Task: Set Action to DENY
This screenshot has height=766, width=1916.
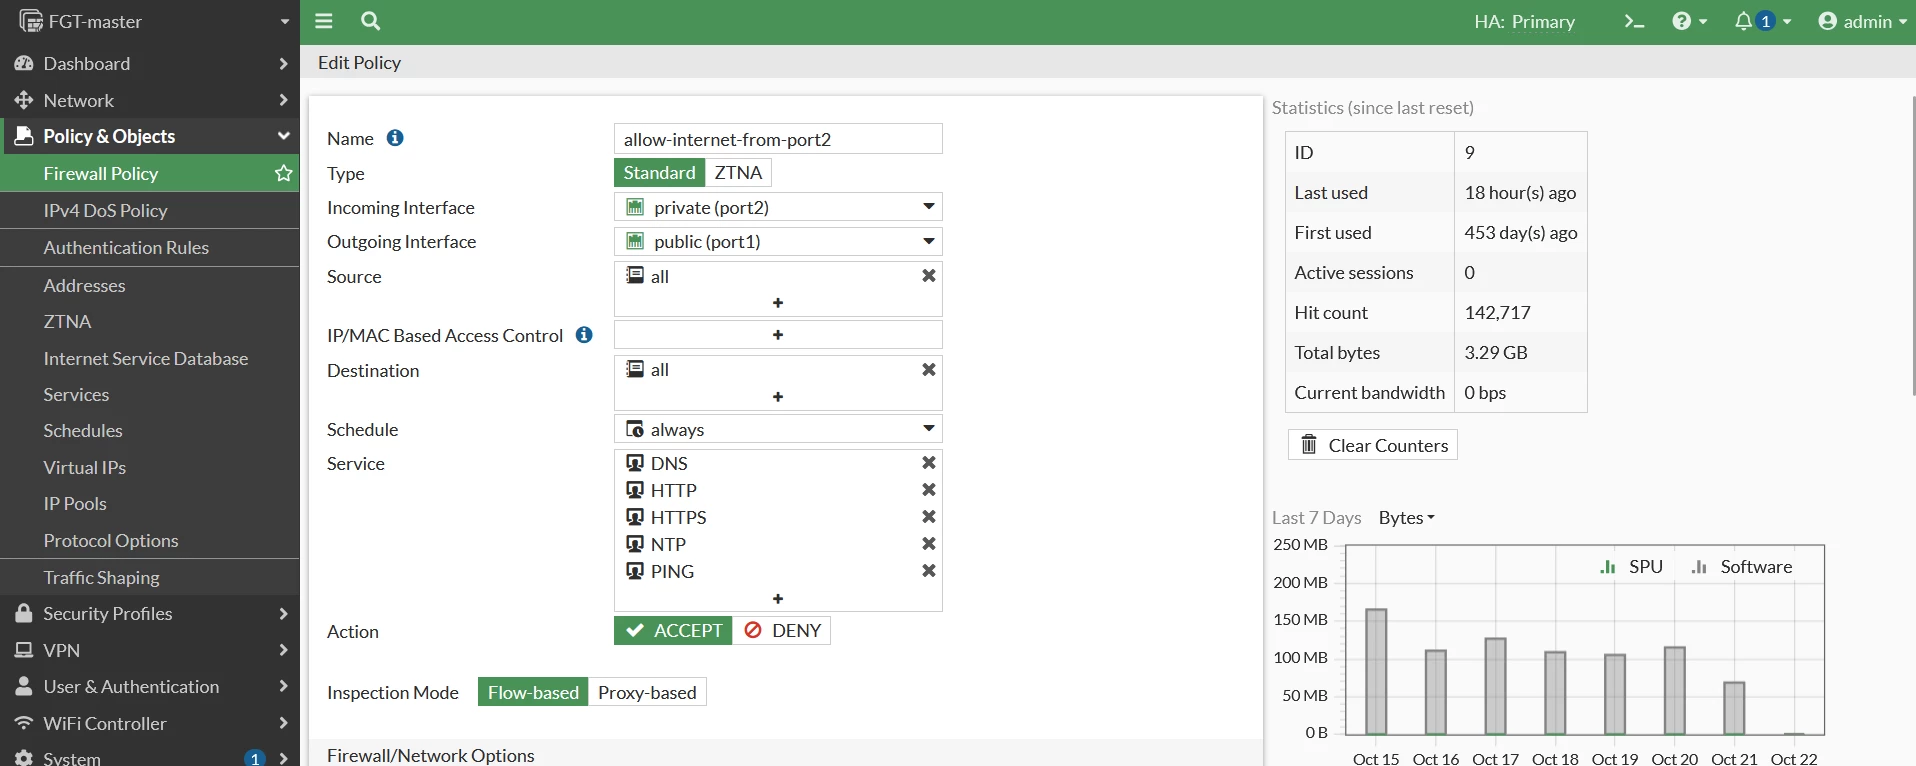Action: (782, 631)
